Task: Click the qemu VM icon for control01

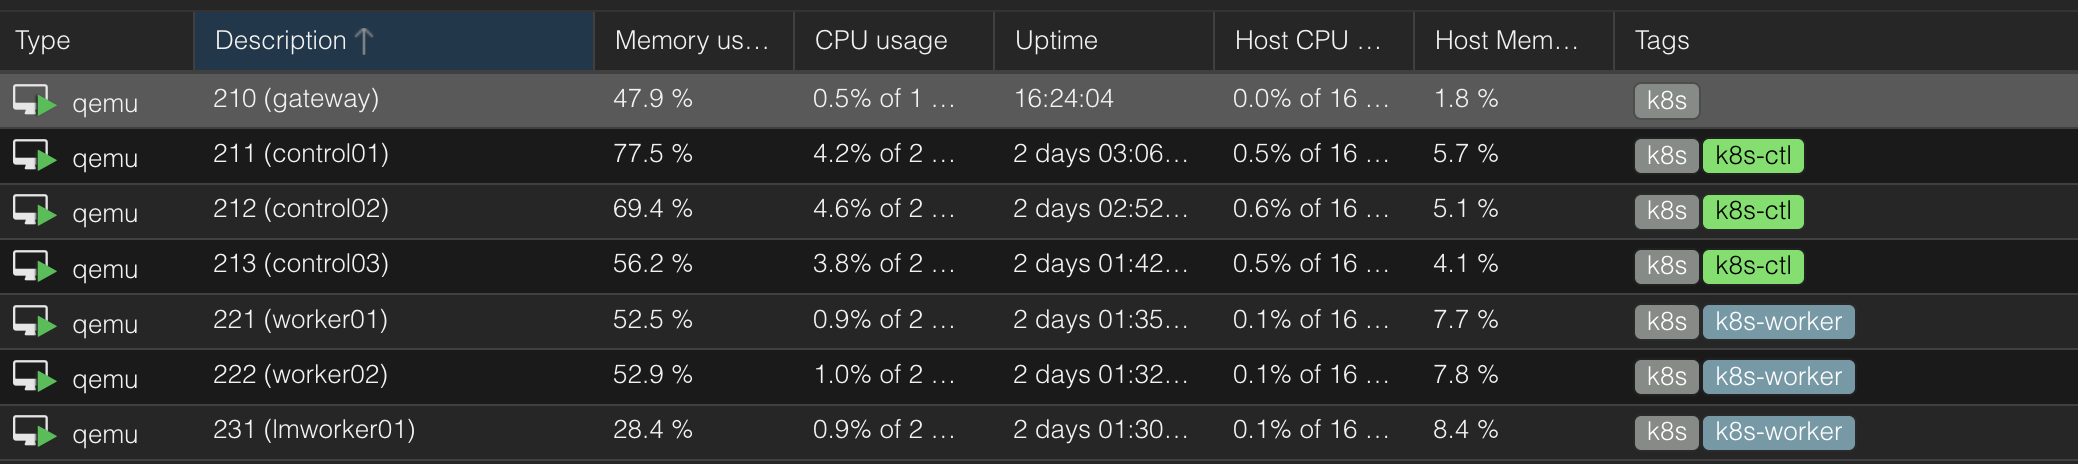Action: coord(34,156)
